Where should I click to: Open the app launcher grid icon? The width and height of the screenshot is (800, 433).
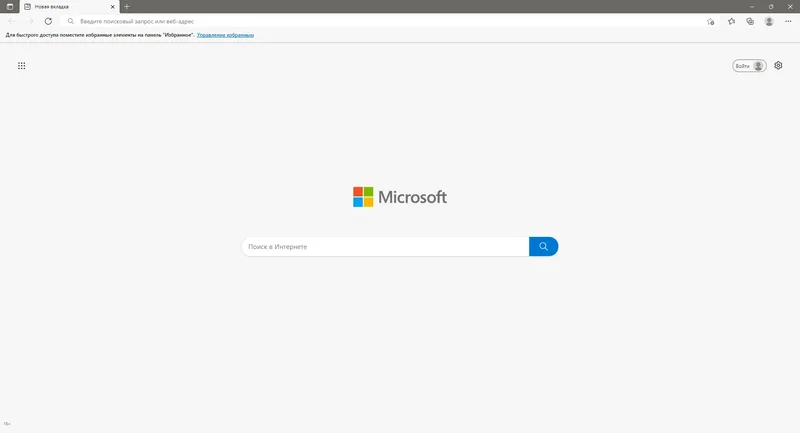(x=21, y=66)
